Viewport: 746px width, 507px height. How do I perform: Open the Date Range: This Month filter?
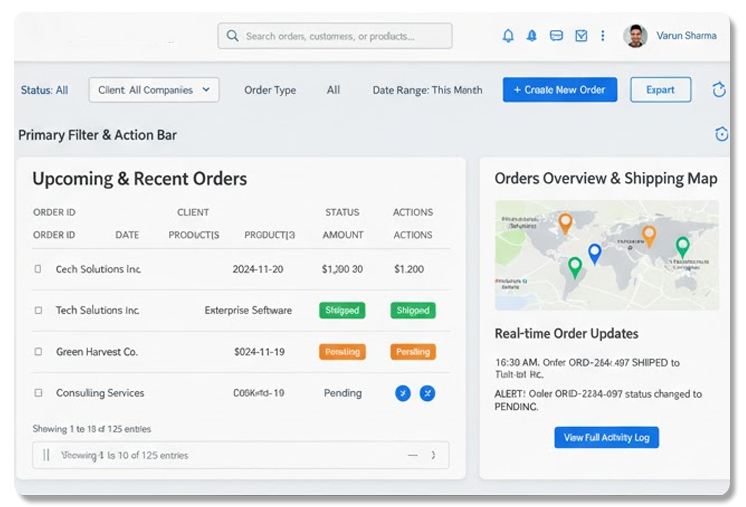427,90
